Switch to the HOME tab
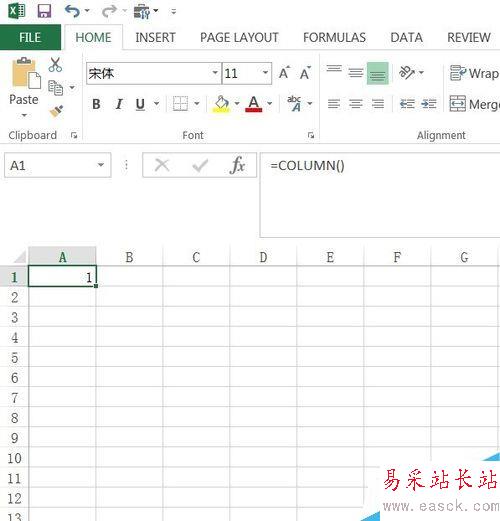This screenshot has height=521, width=500. (x=93, y=37)
